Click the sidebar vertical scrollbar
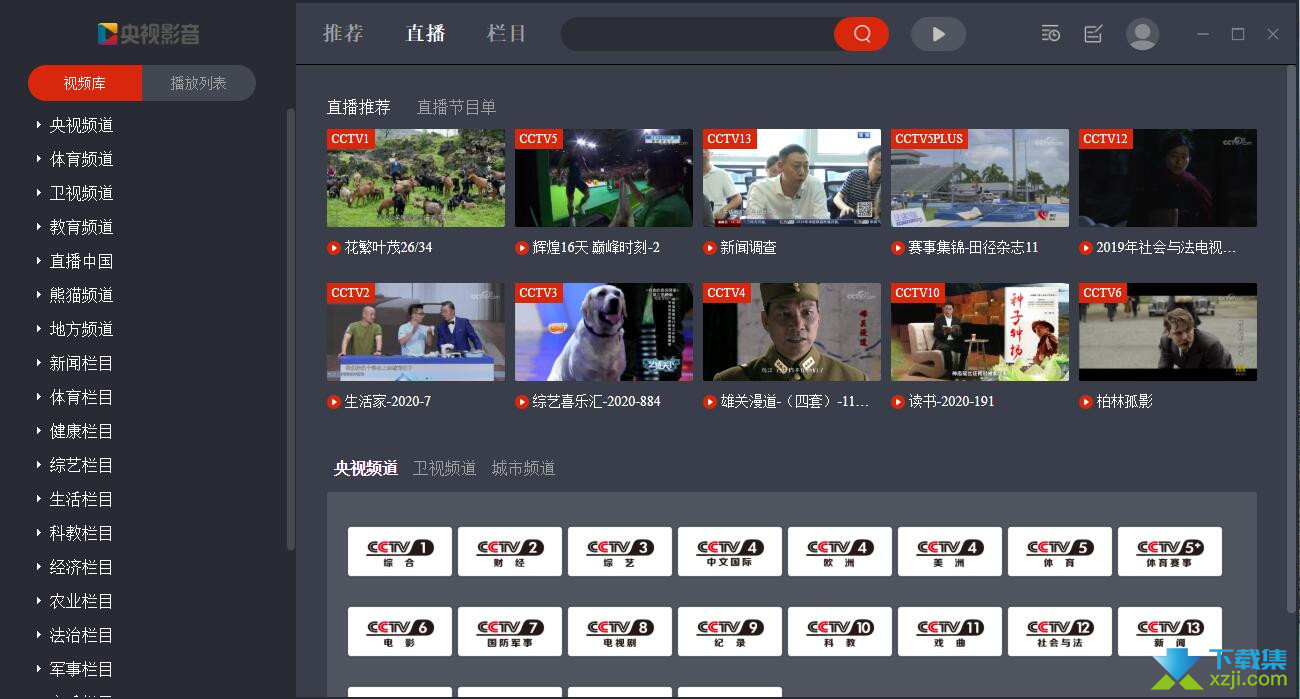1300x699 pixels. [x=291, y=330]
